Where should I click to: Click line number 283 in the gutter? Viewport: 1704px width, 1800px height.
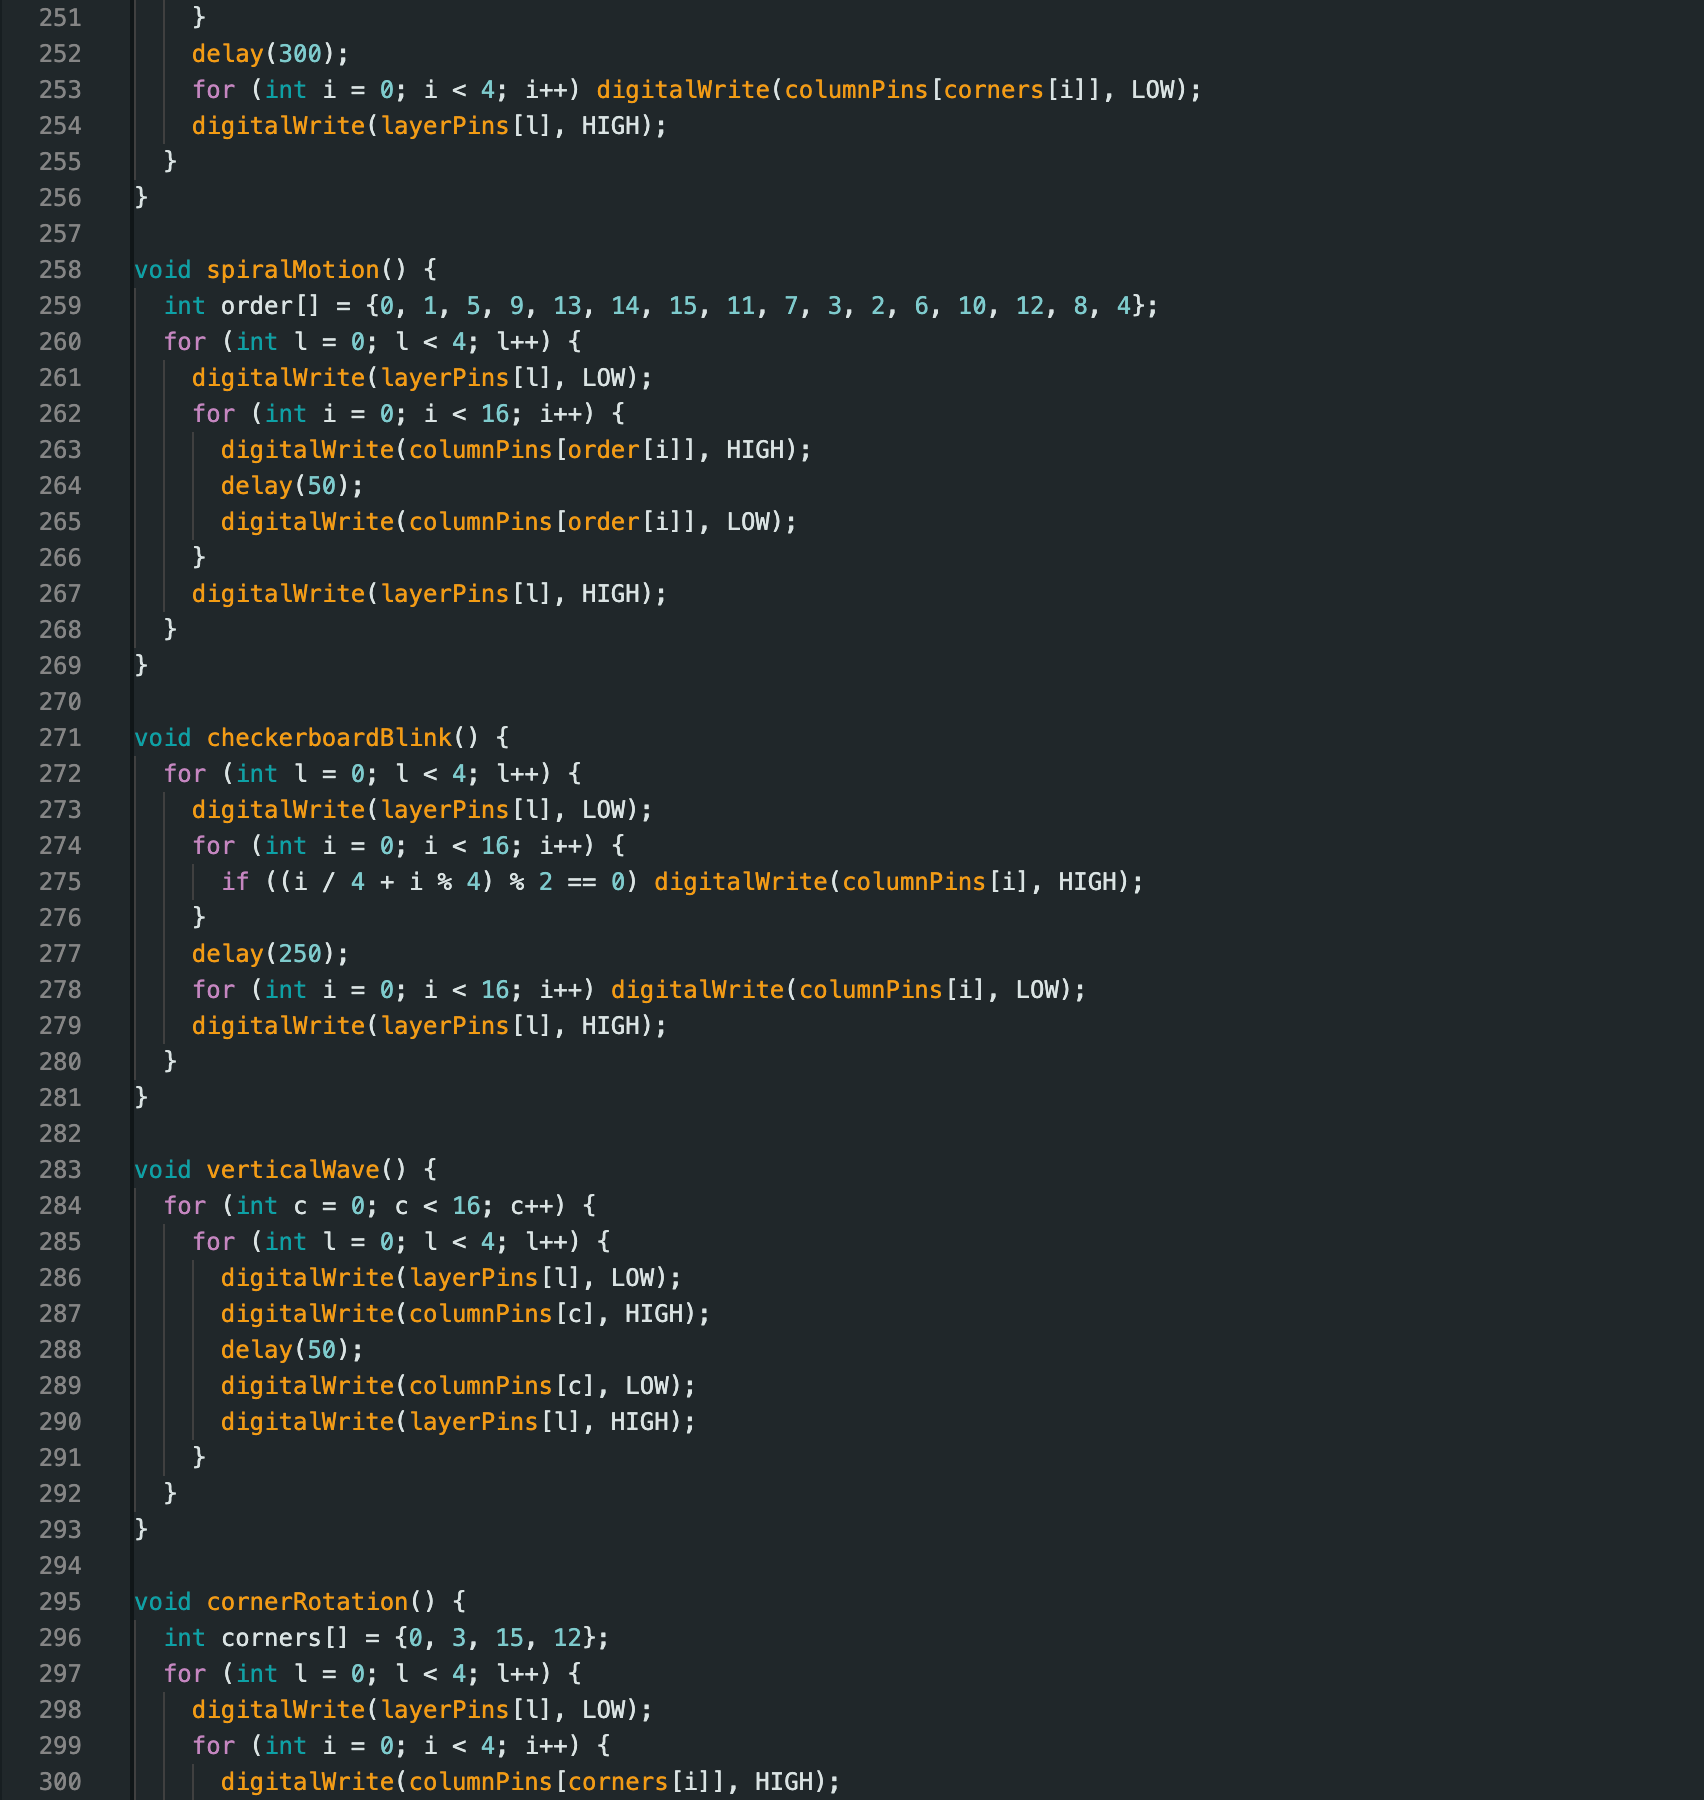(x=60, y=1170)
